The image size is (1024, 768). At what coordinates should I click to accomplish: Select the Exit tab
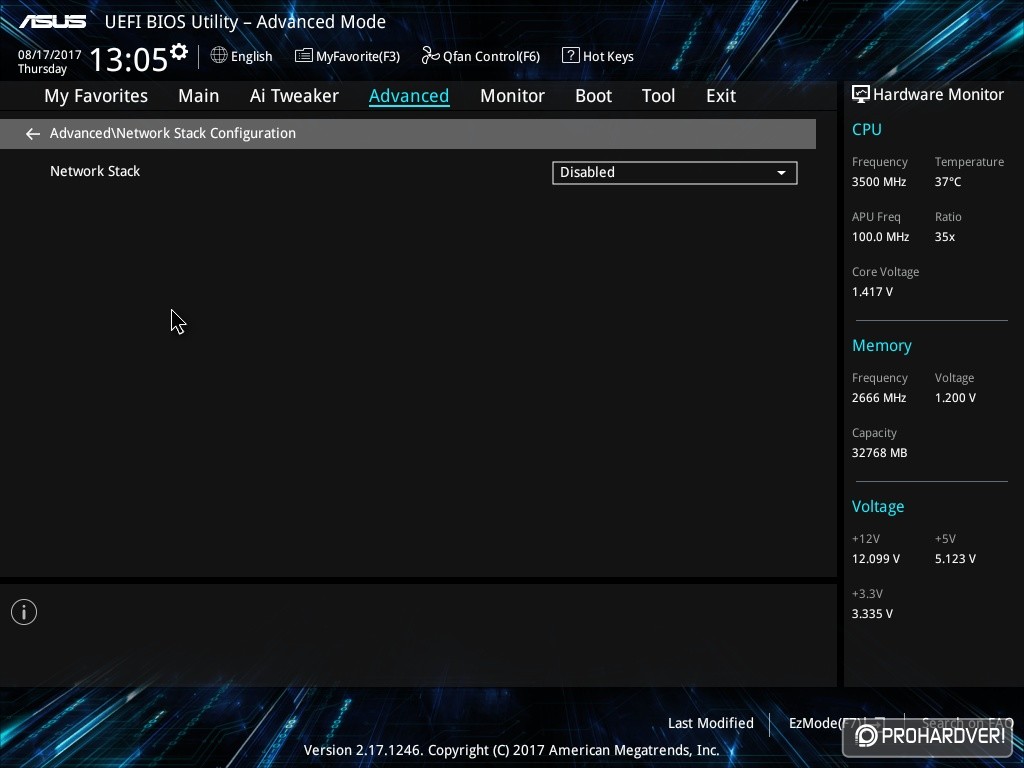[x=721, y=96]
